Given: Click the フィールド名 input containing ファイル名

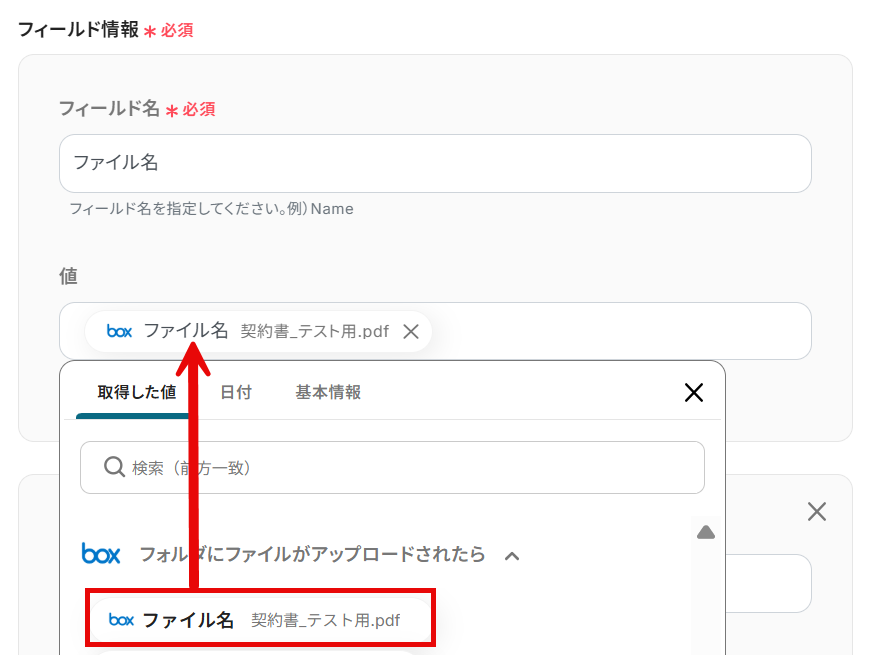Looking at the screenshot, I should tap(435, 163).
